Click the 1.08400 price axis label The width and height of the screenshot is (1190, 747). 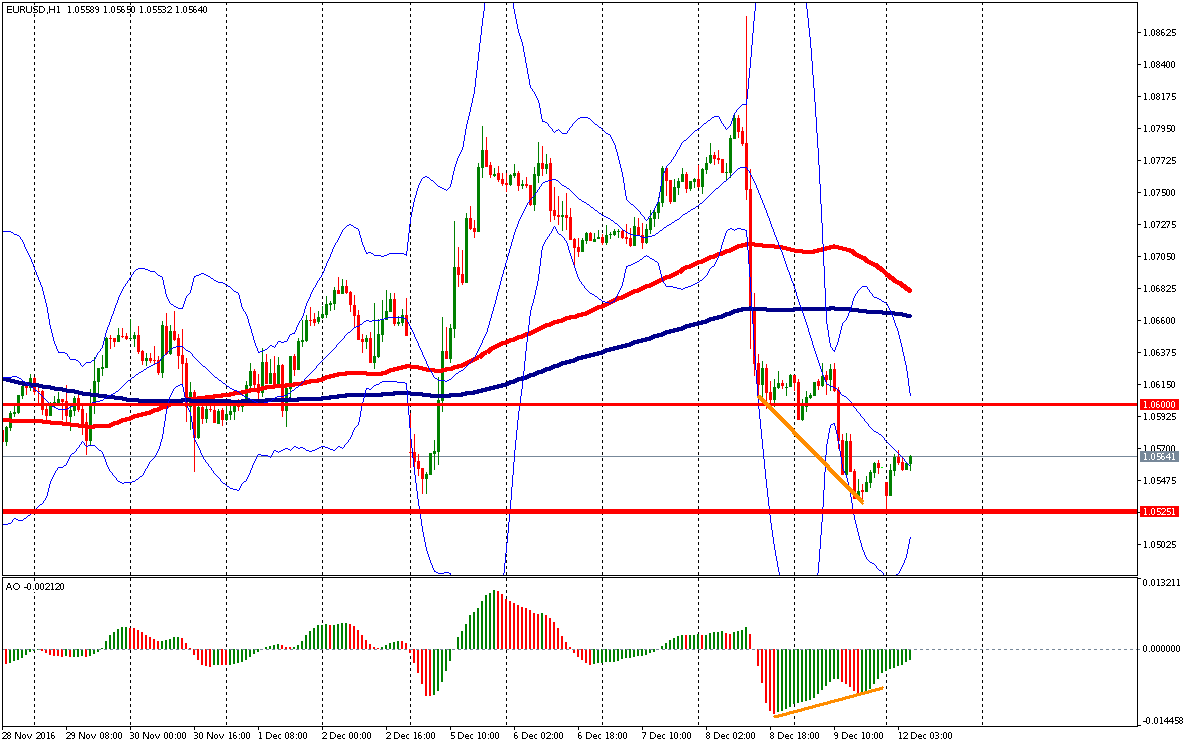pos(1160,65)
